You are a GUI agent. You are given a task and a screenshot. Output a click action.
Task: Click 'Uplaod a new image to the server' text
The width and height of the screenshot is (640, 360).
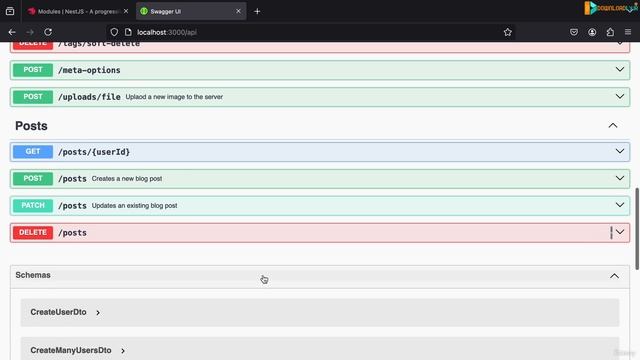pos(174,97)
